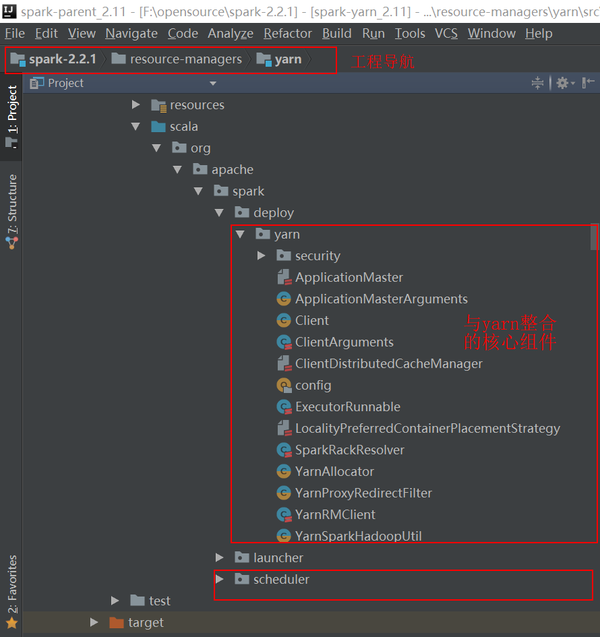Click the Collapse All icon in Project toolbar
This screenshot has width=600, height=637.
point(537,83)
